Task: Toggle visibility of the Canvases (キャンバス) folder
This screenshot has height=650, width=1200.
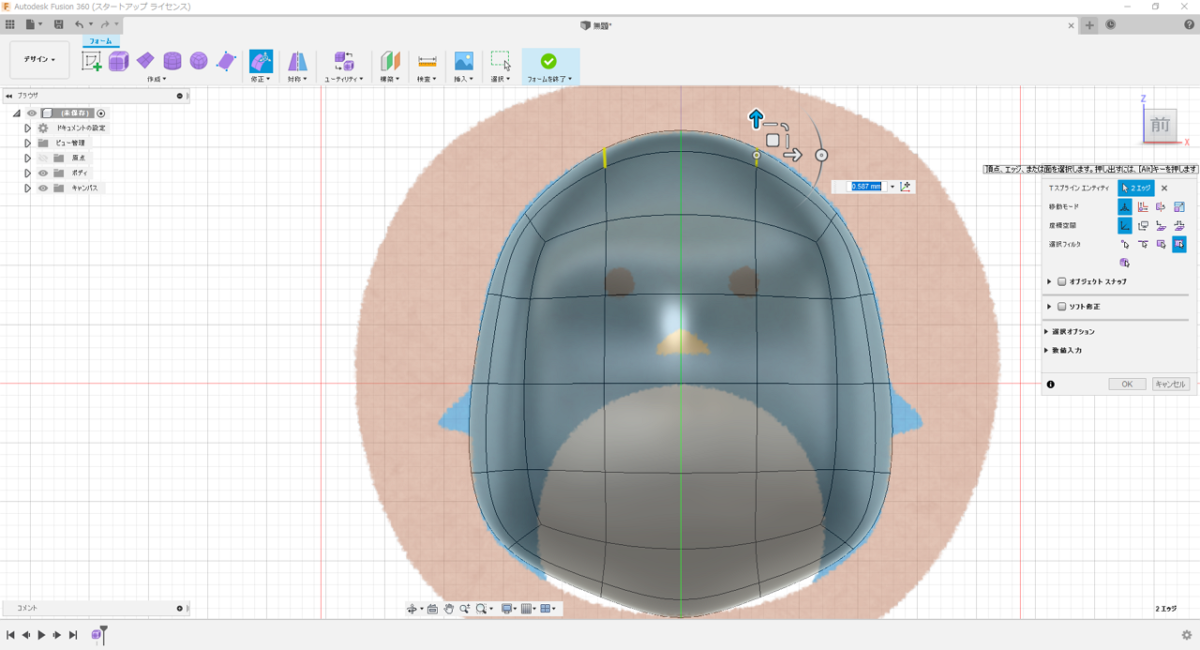Action: (42, 188)
